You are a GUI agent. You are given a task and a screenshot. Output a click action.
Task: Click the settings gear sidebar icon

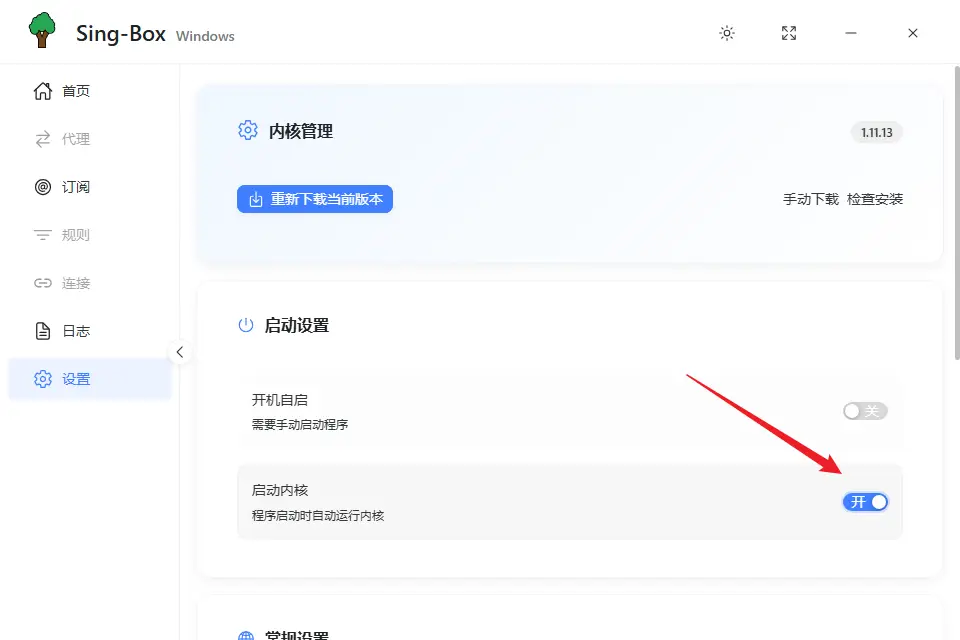(42, 379)
